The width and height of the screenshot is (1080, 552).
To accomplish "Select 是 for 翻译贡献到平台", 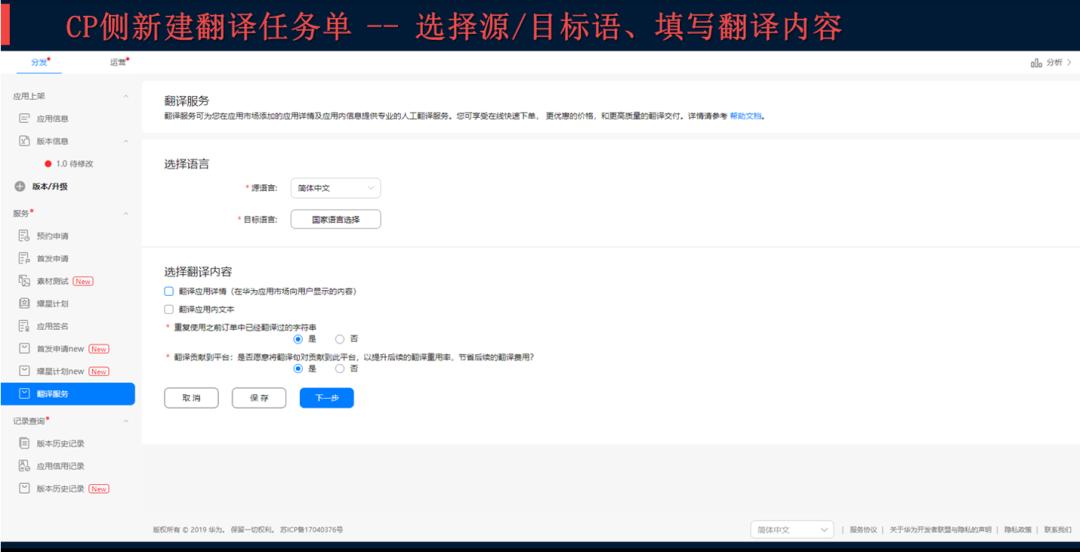I will (x=298, y=369).
